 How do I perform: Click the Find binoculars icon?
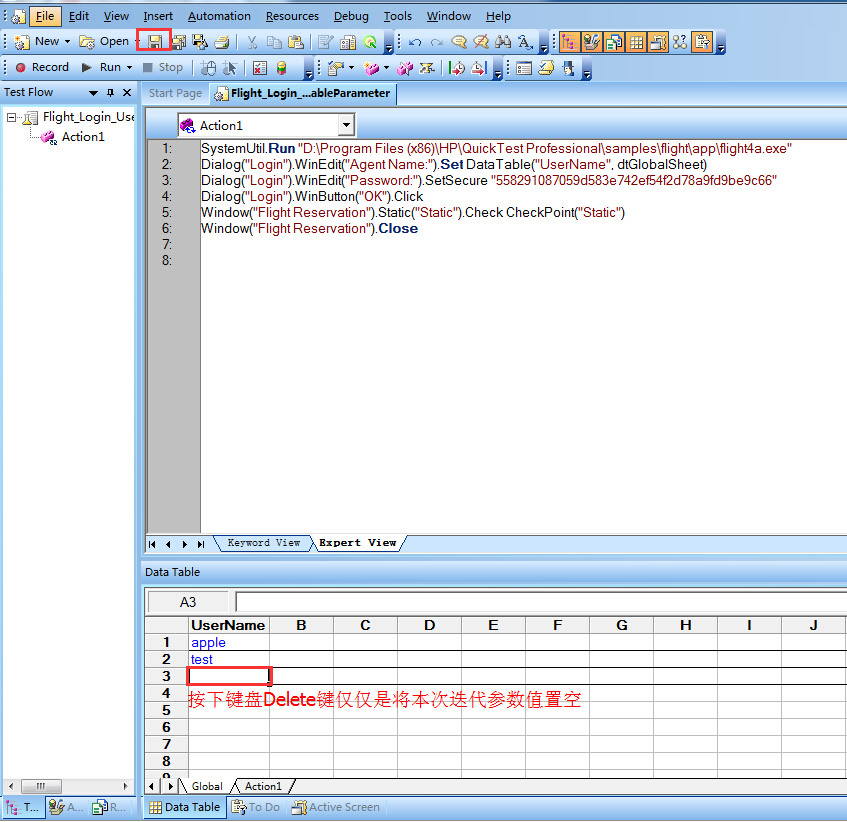click(503, 42)
